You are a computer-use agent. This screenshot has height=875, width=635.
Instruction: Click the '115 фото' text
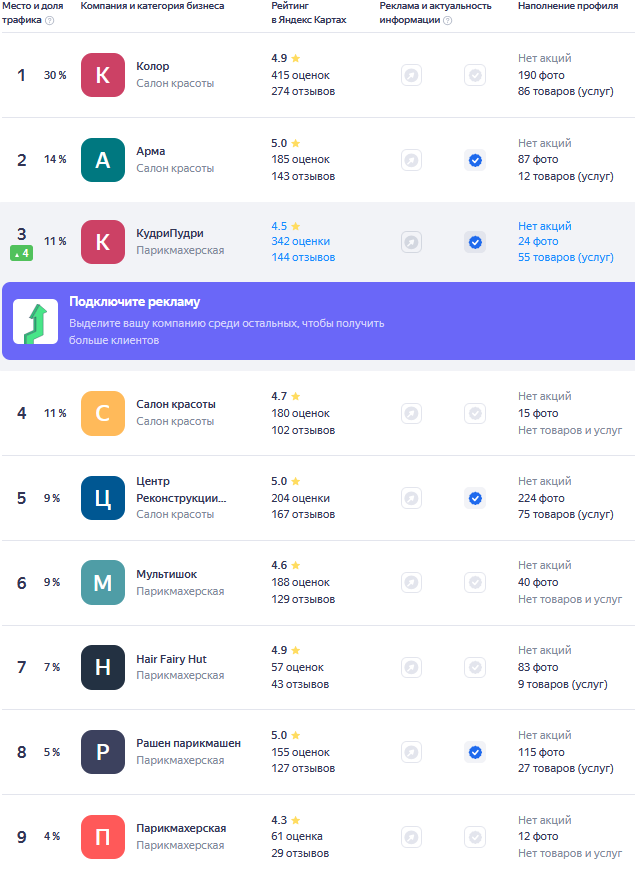coord(541,752)
